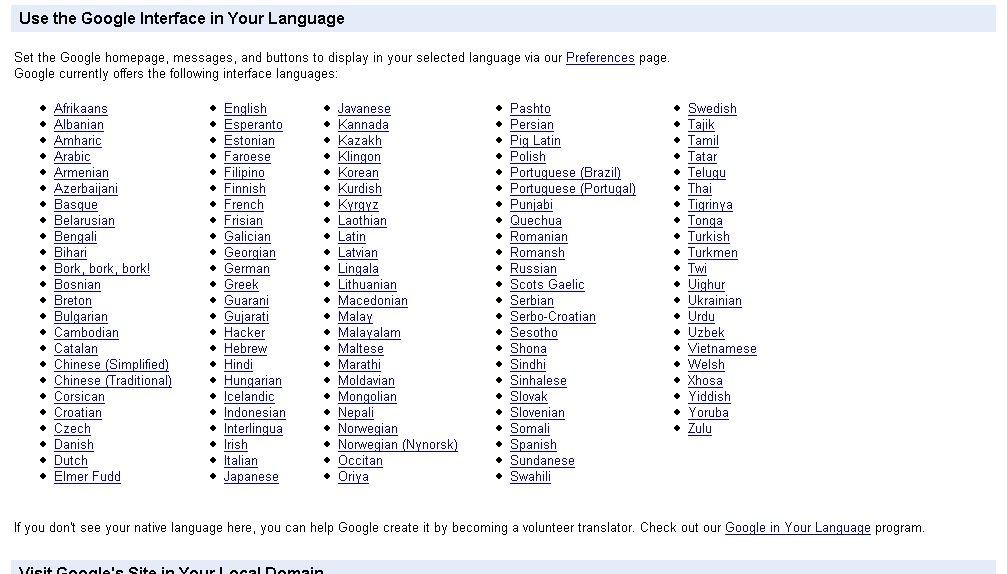This screenshot has height=574, width=1007.
Task: Open the Hacker language option
Action: [x=244, y=333]
